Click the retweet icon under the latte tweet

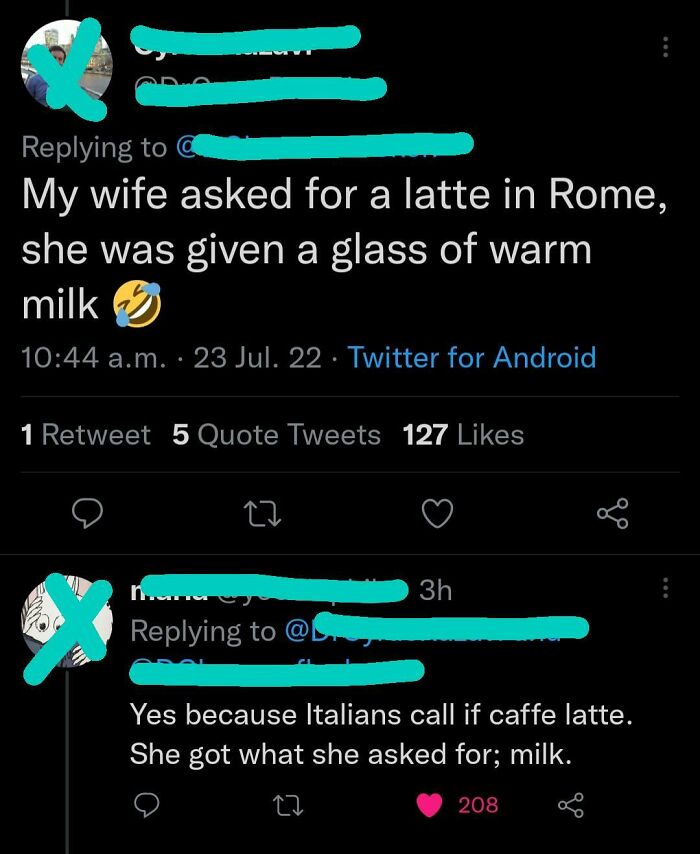pyautogui.click(x=263, y=513)
